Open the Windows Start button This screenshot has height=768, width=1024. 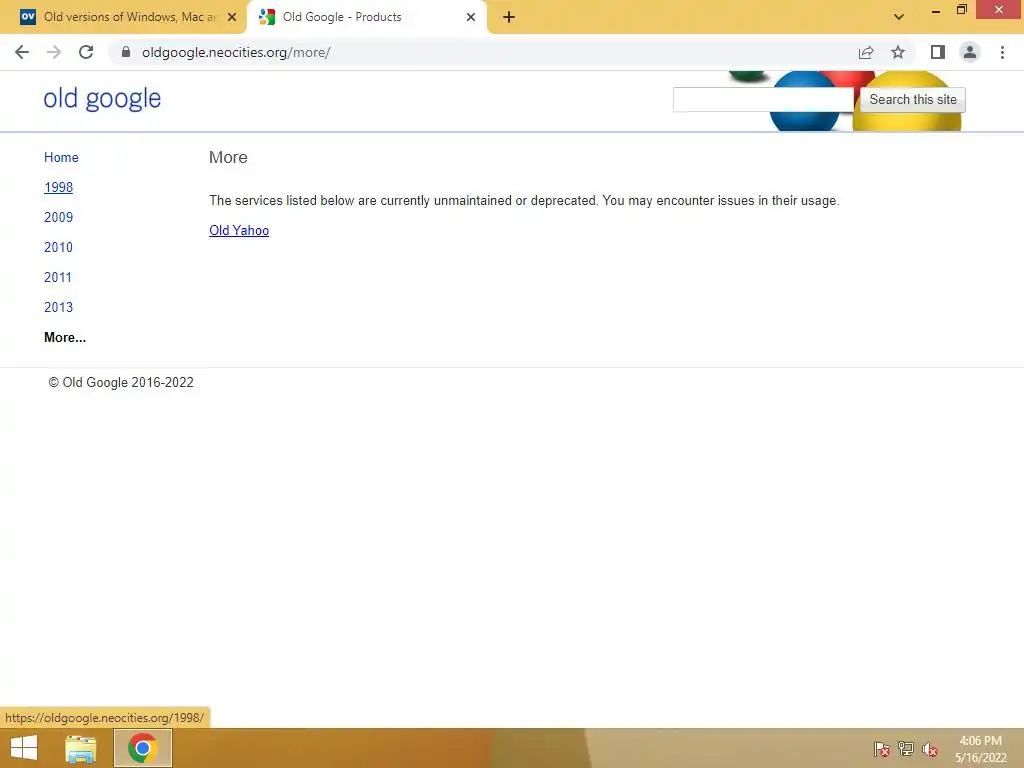pyautogui.click(x=24, y=748)
